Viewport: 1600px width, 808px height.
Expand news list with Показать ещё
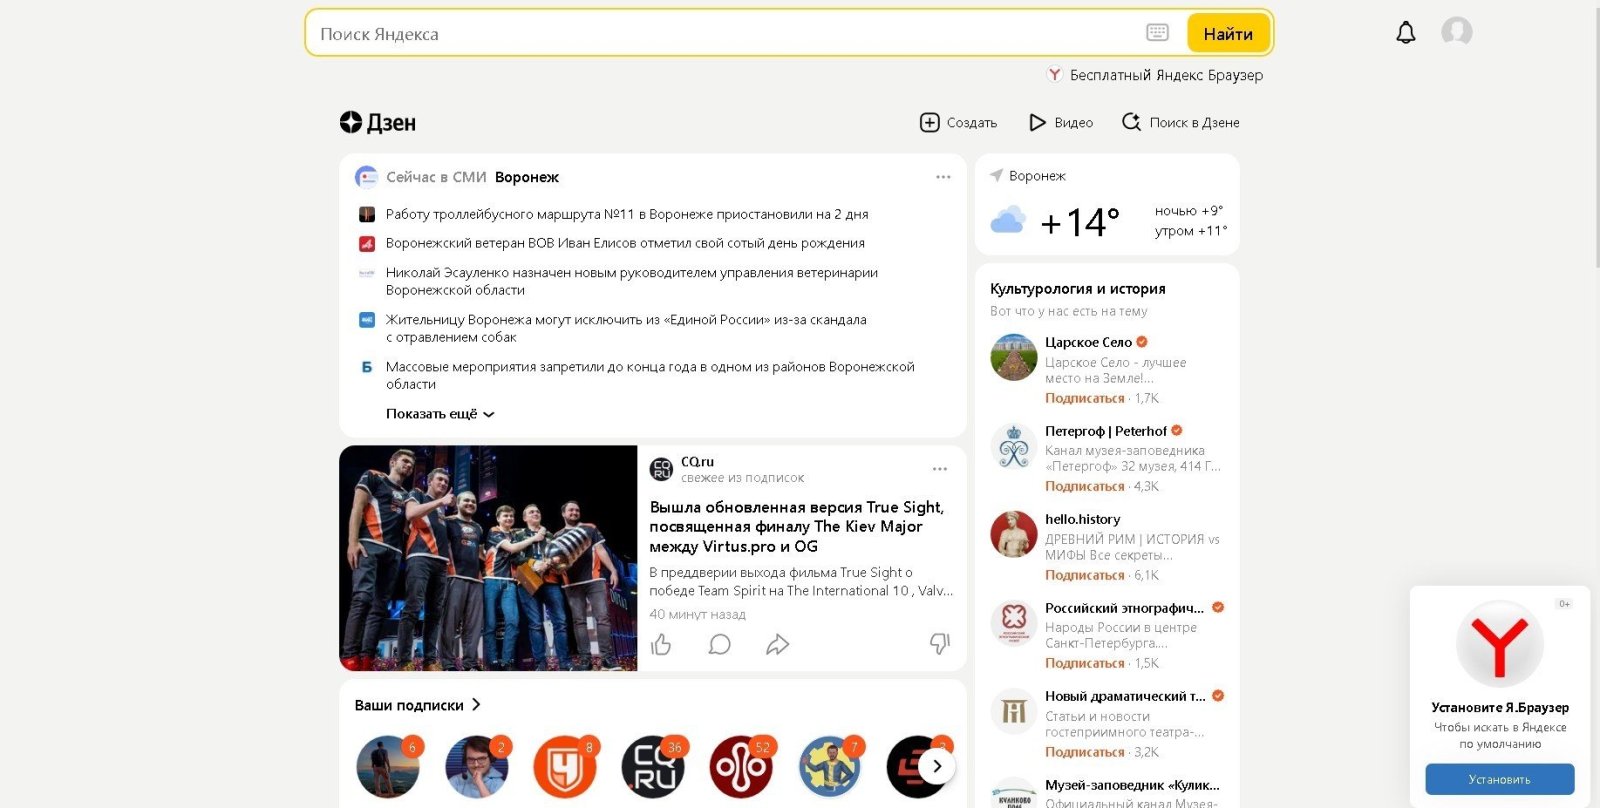[439, 414]
